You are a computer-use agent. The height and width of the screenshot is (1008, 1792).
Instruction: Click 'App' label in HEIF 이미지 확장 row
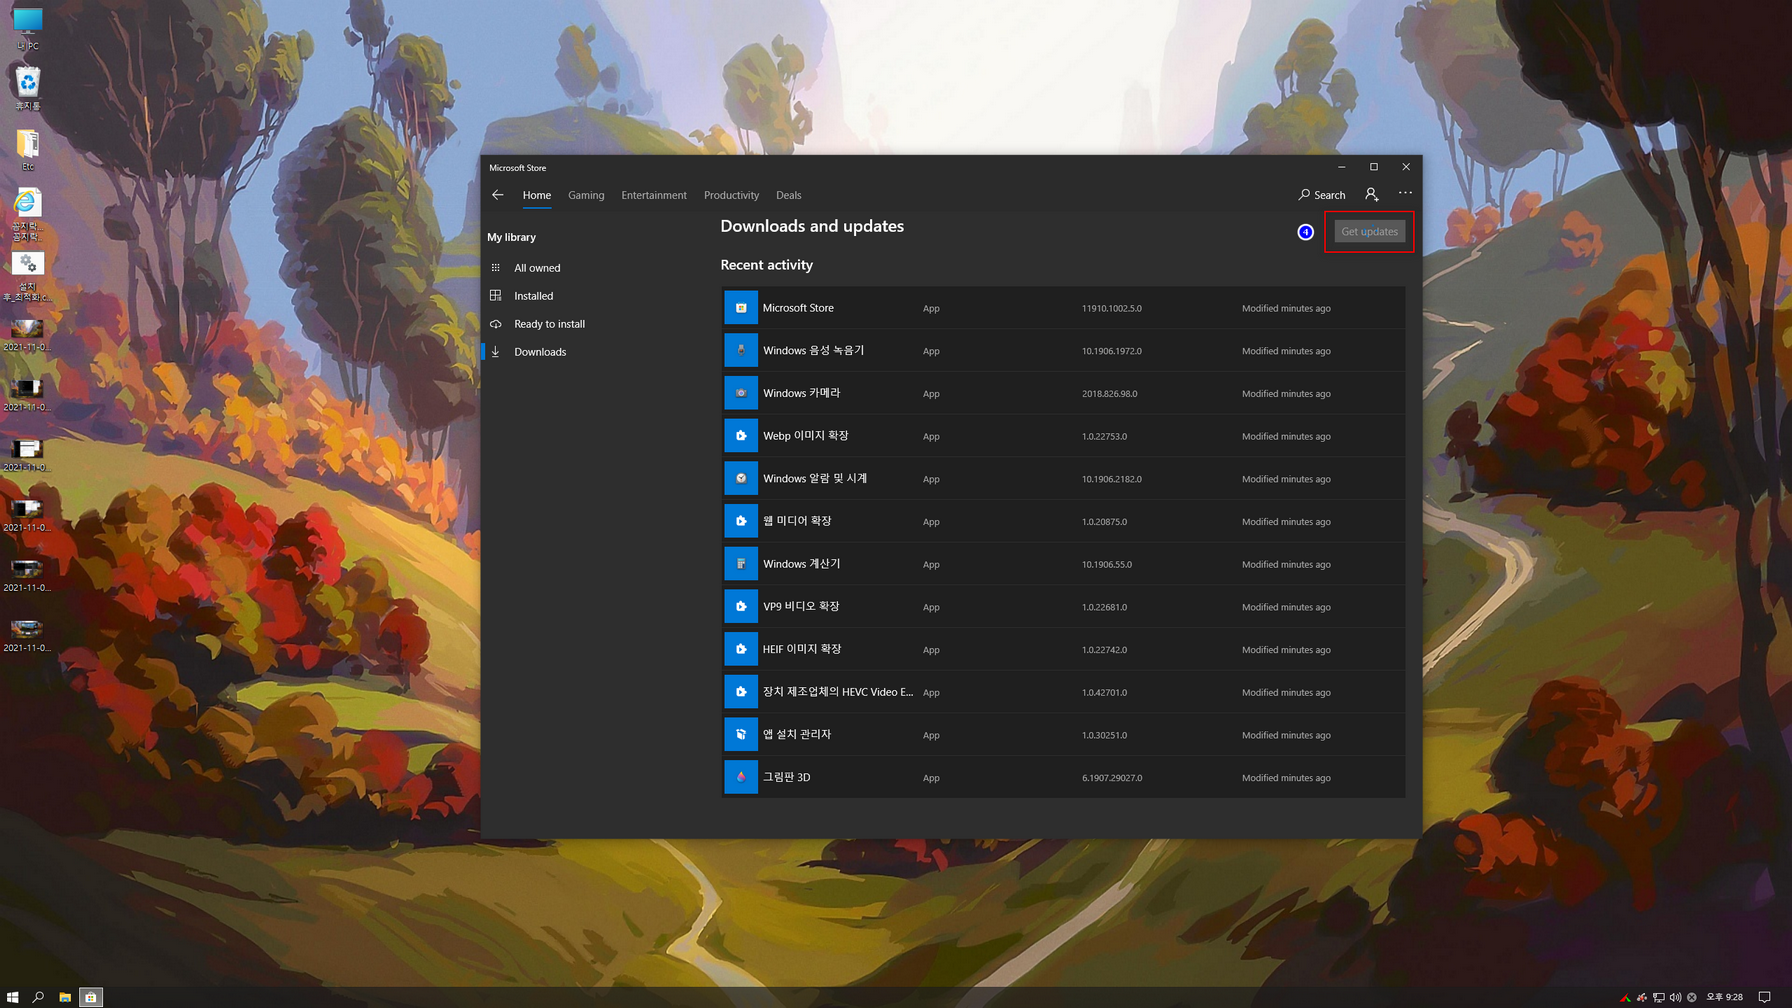931,650
